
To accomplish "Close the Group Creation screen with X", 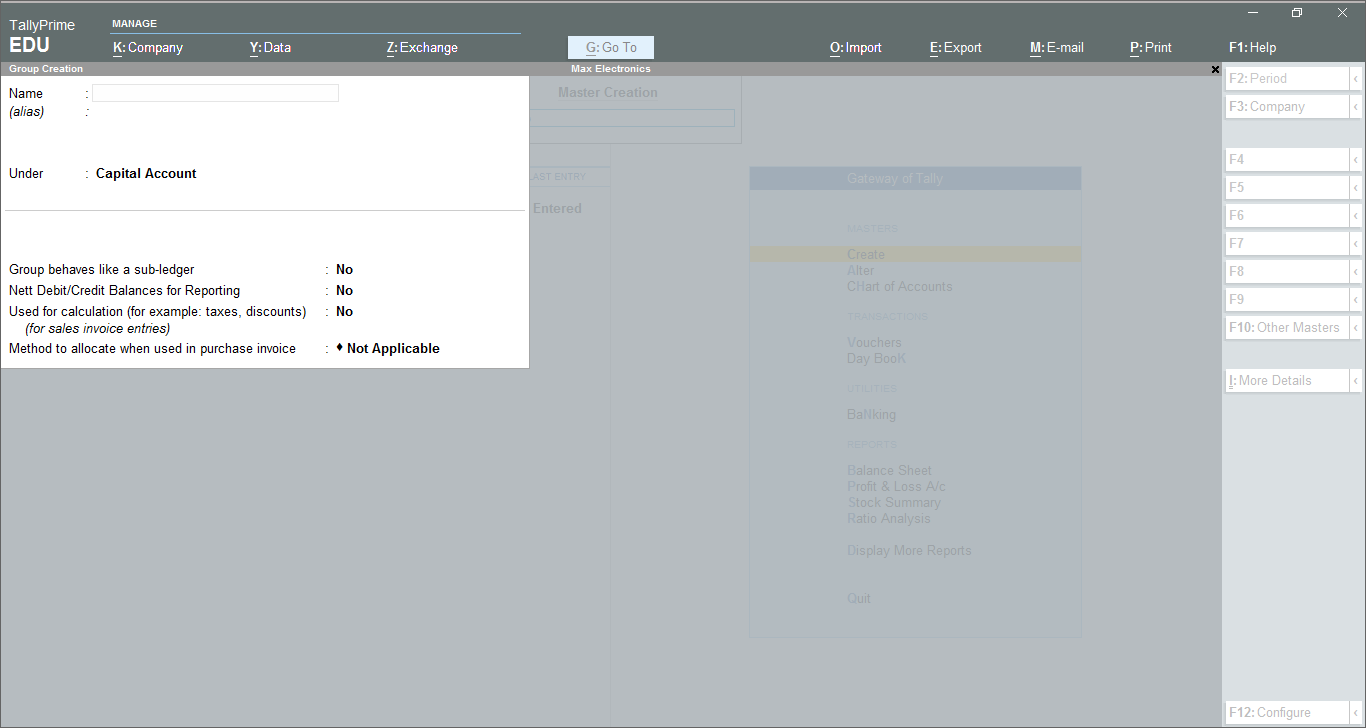I will 1215,69.
